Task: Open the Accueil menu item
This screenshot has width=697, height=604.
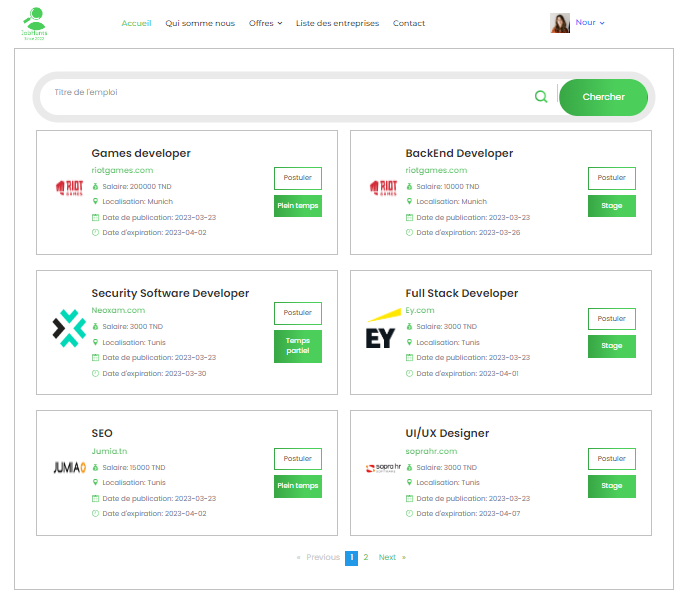Action: pyautogui.click(x=136, y=23)
